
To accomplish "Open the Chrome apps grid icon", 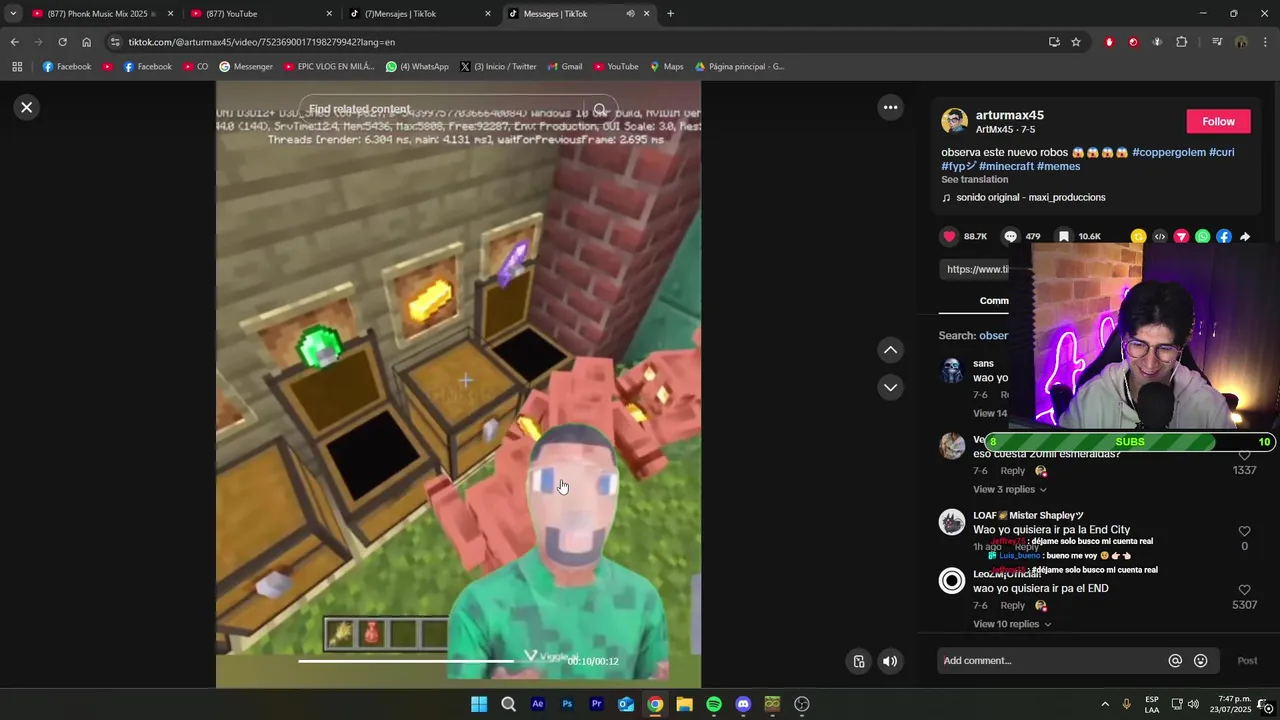I will [17, 67].
